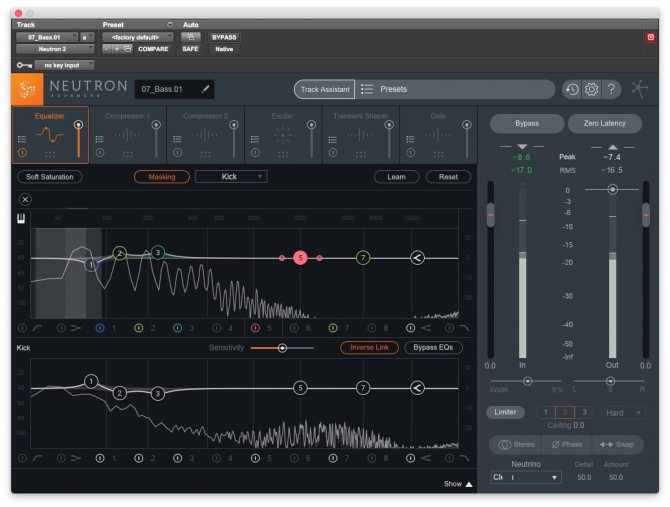Open the Preset menu circle arrow
Viewport: 670px width, 507px height.
[170, 25]
